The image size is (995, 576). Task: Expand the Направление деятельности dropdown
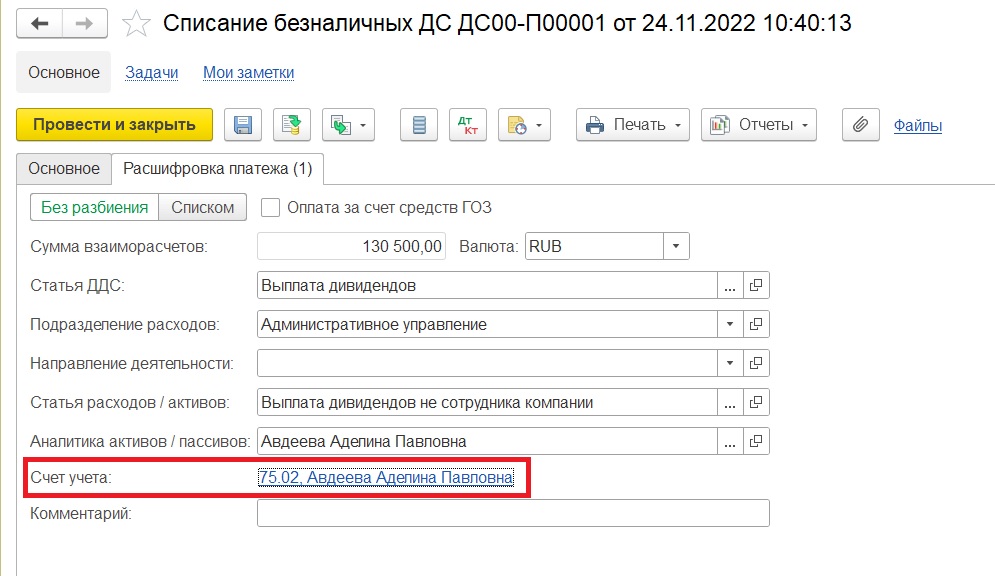730,363
